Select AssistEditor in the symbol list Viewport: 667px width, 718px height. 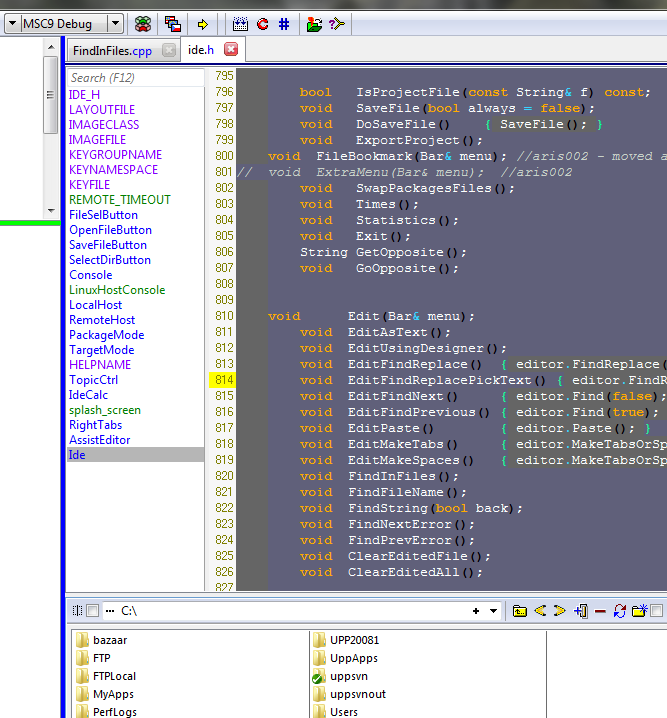99,440
